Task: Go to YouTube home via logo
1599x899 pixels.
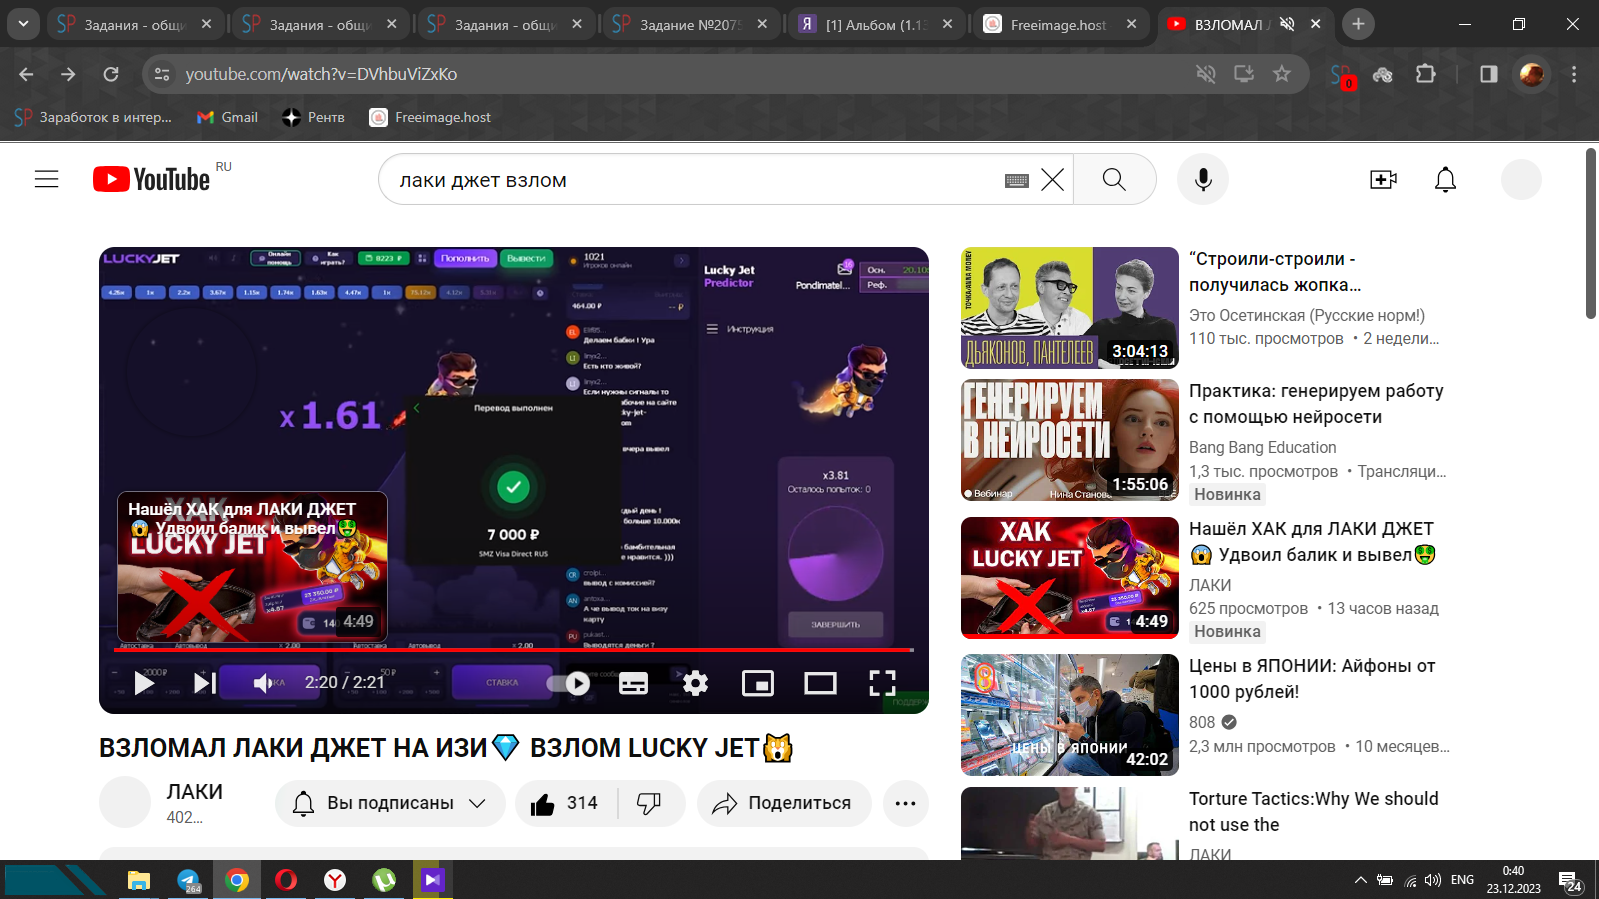Action: point(152,179)
